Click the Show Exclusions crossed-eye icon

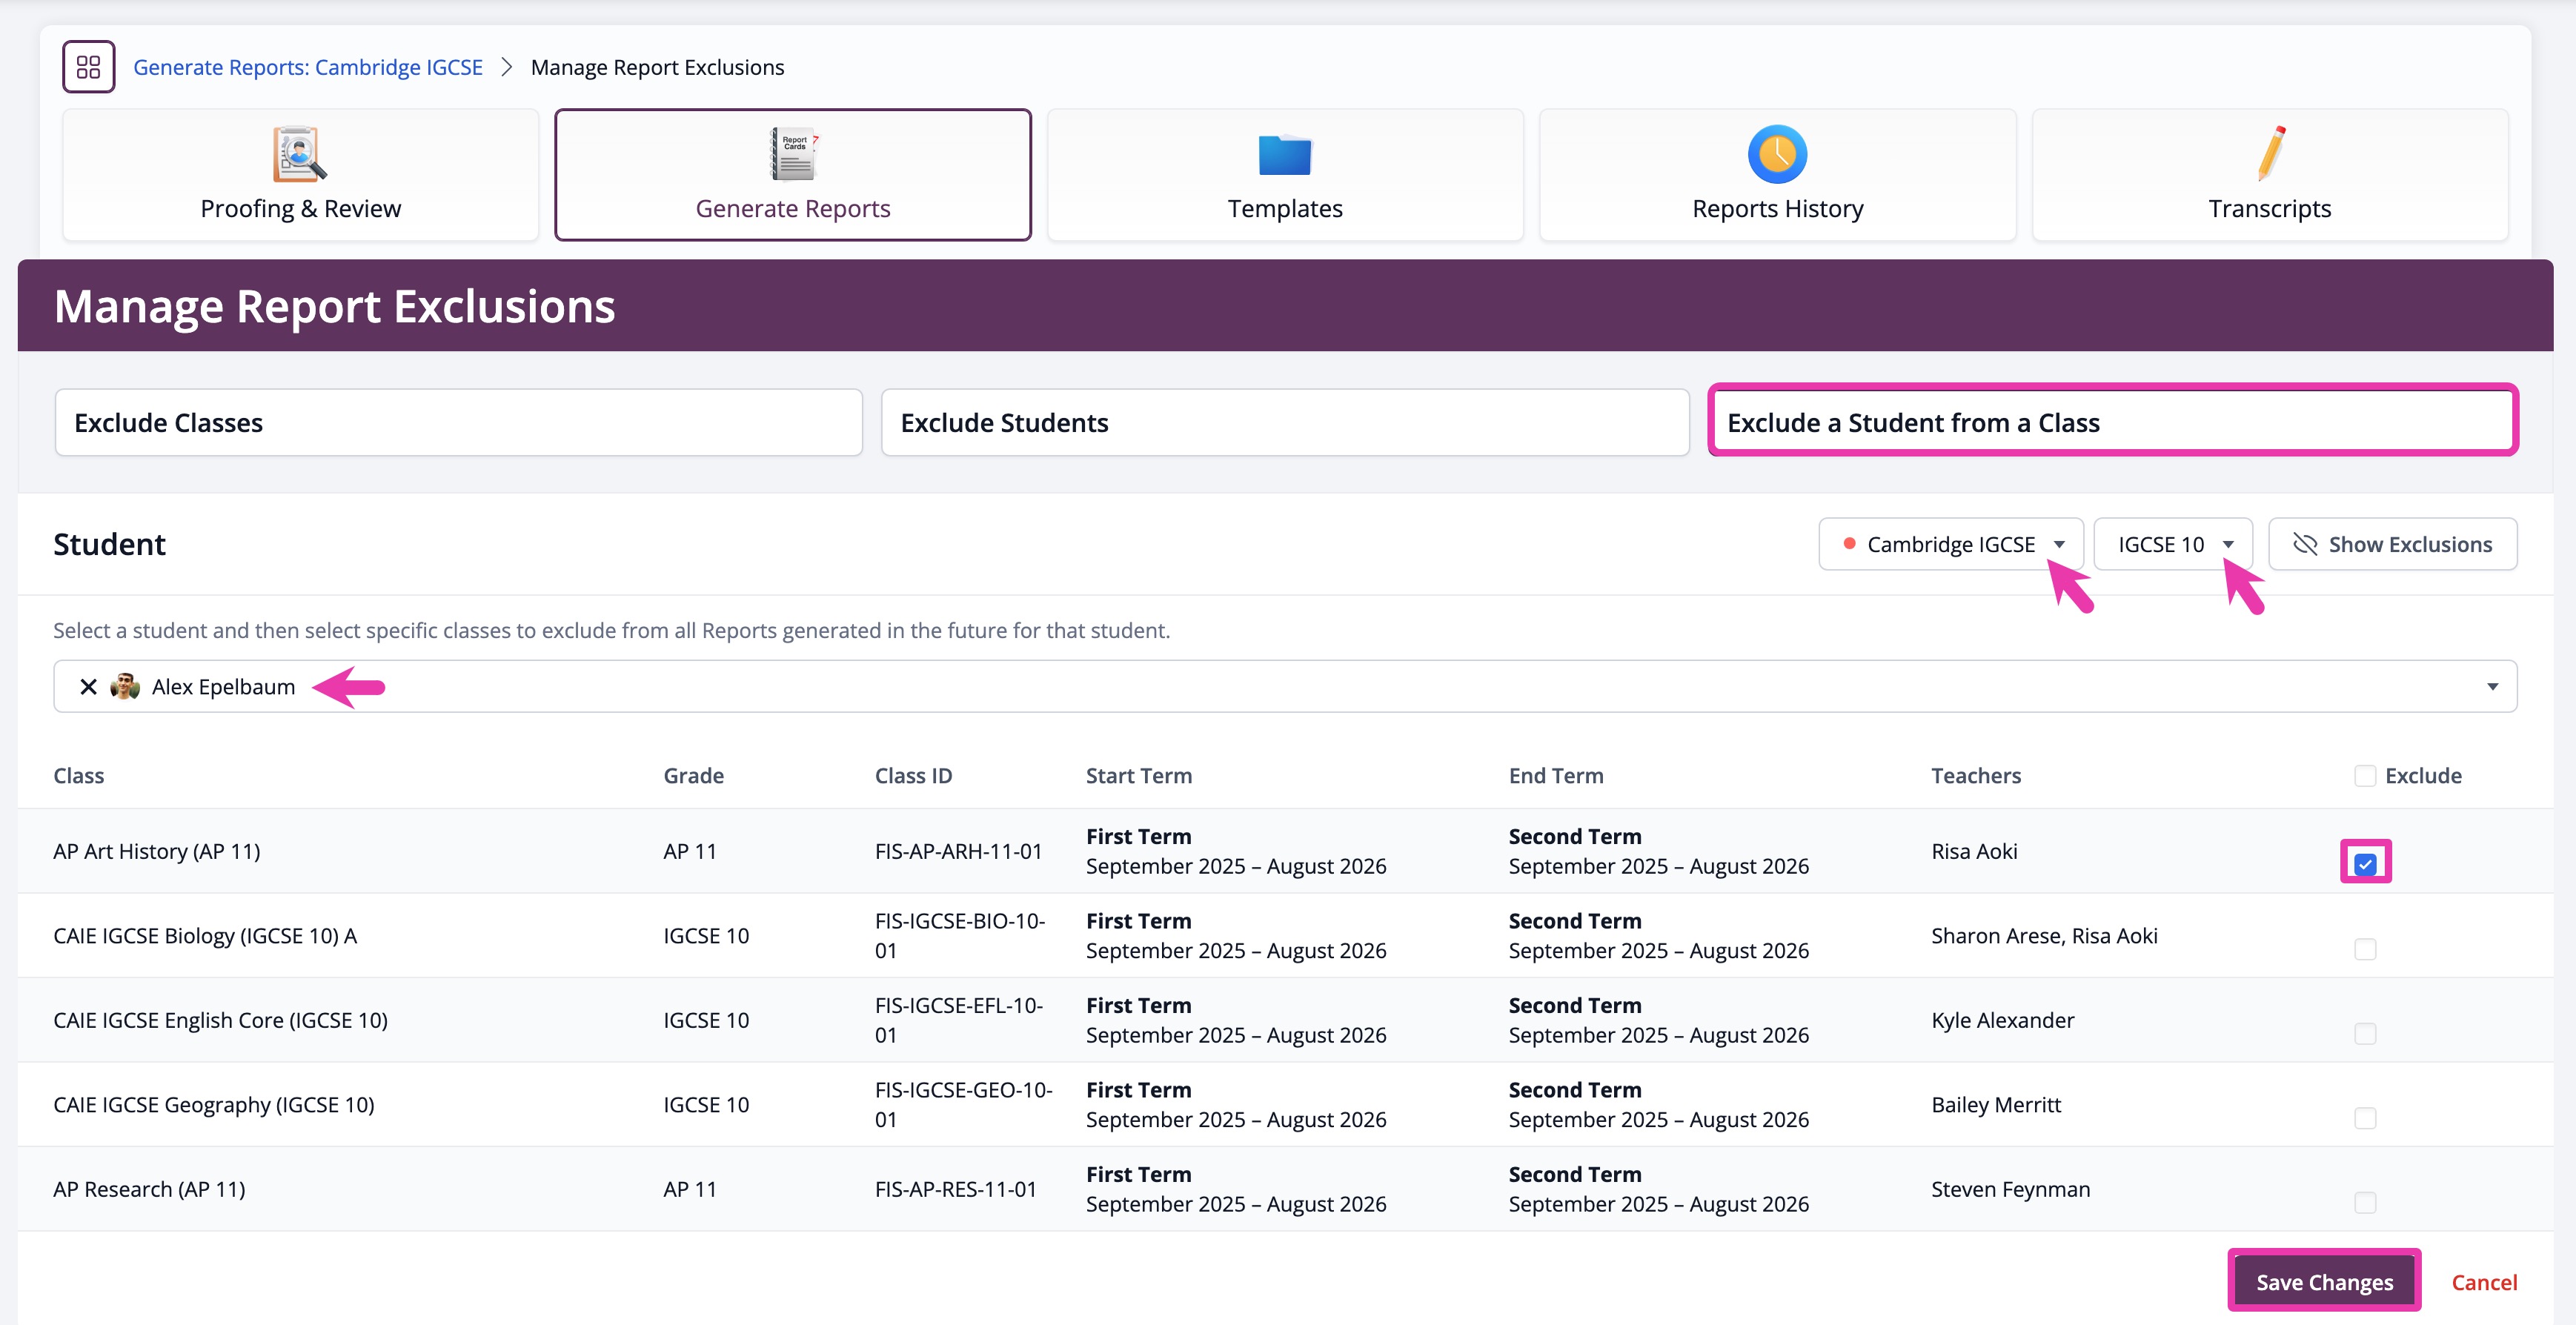click(2305, 544)
